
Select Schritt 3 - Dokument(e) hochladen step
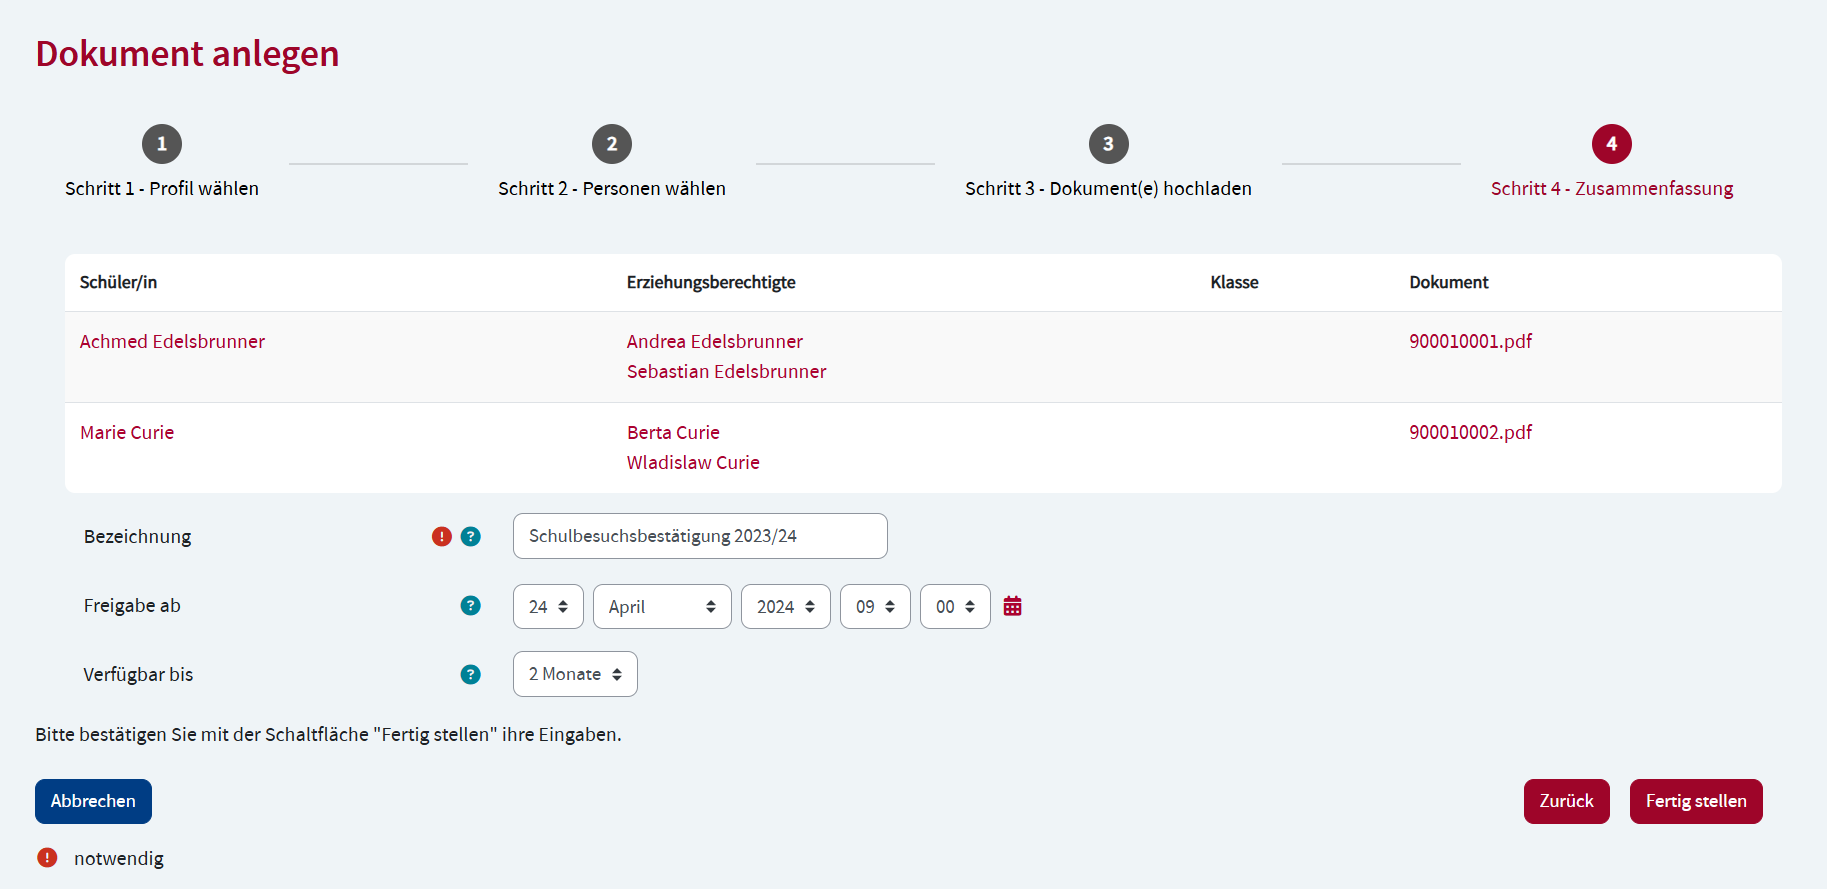click(x=1108, y=189)
